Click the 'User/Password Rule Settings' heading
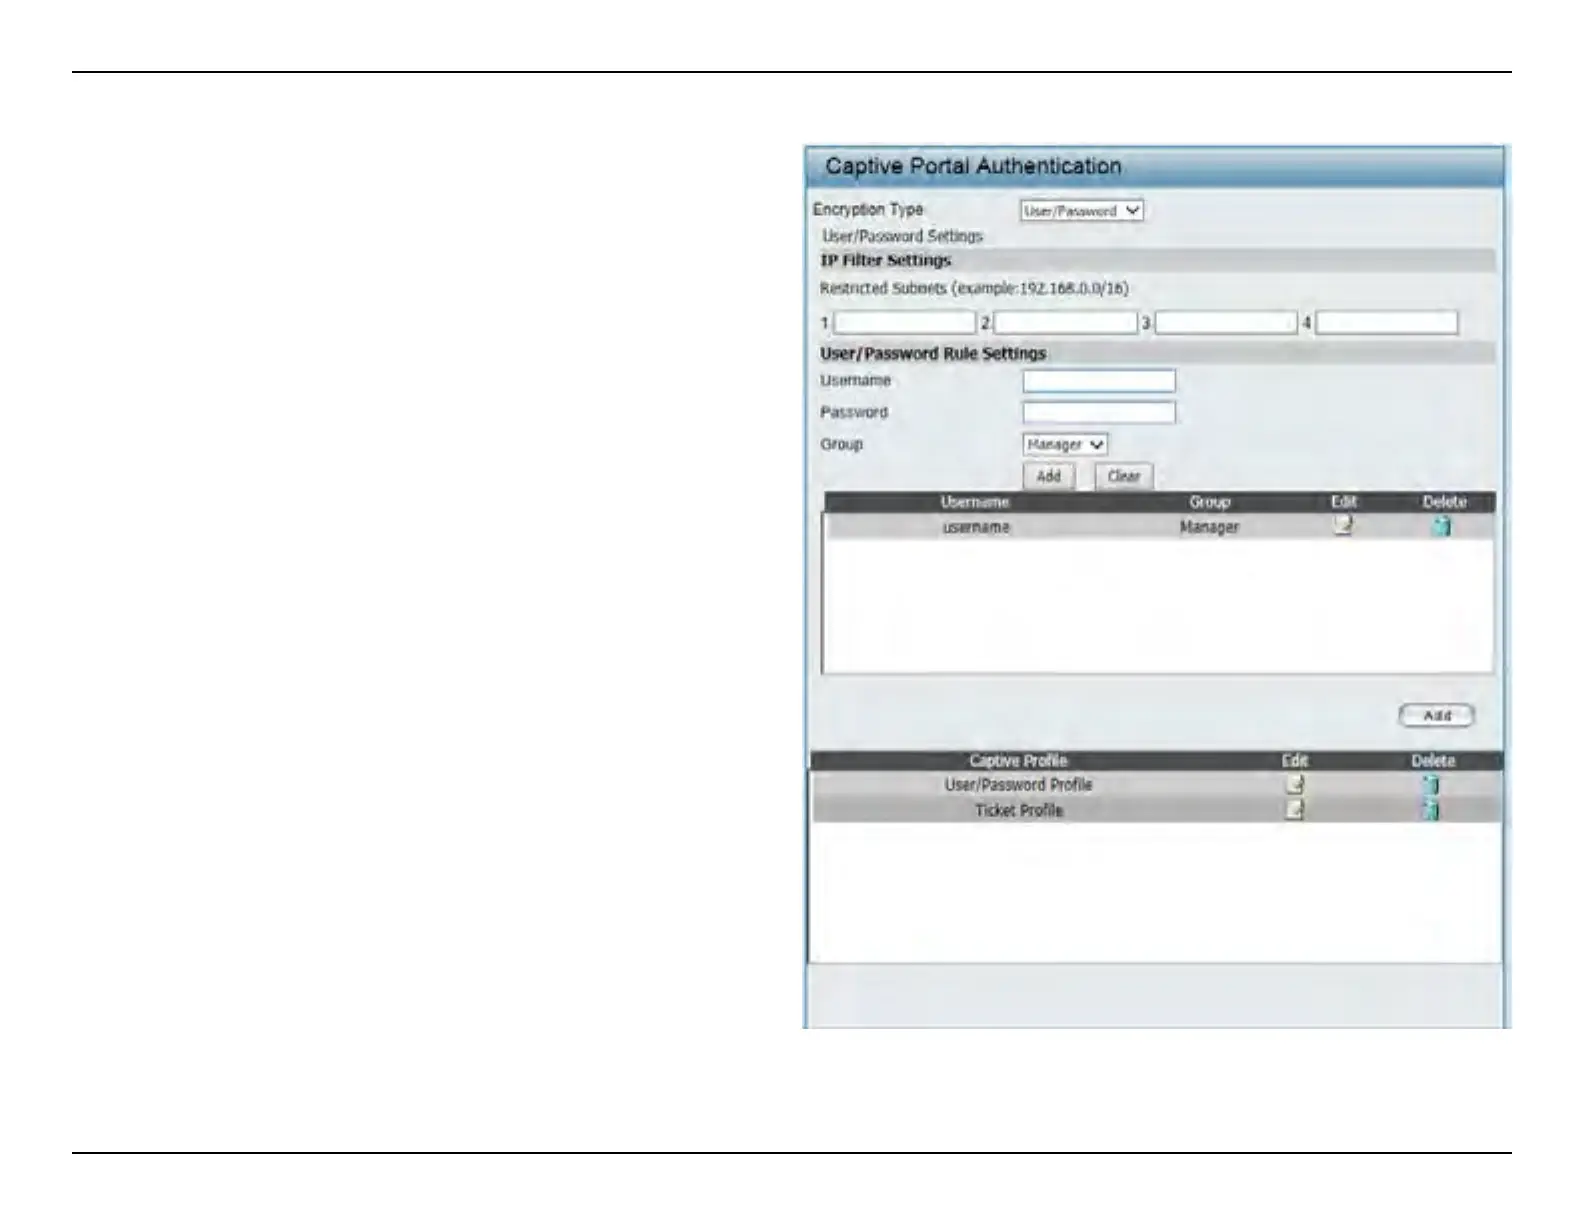Viewport: 1584px width, 1224px height. click(933, 354)
